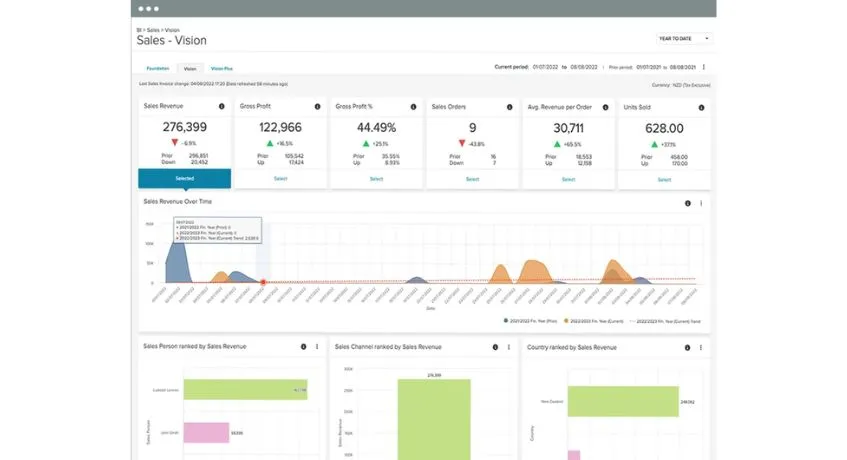Viewport: 847px width, 460px height.
Task: Select the Sales Orders metric card
Action: [x=472, y=179]
